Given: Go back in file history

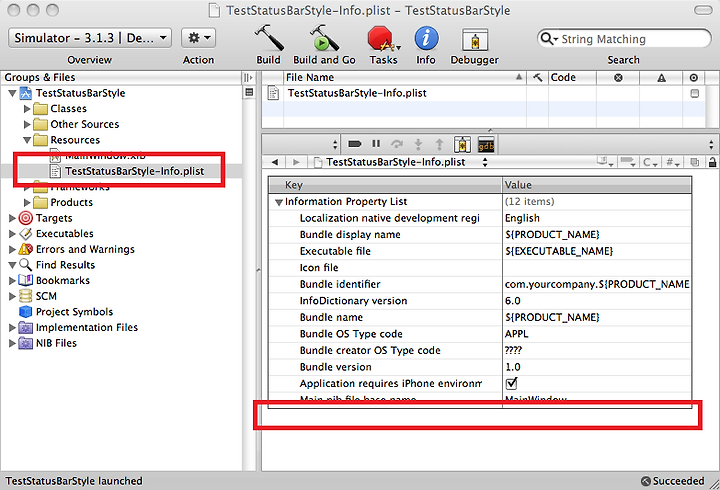Looking at the screenshot, I should [x=275, y=162].
